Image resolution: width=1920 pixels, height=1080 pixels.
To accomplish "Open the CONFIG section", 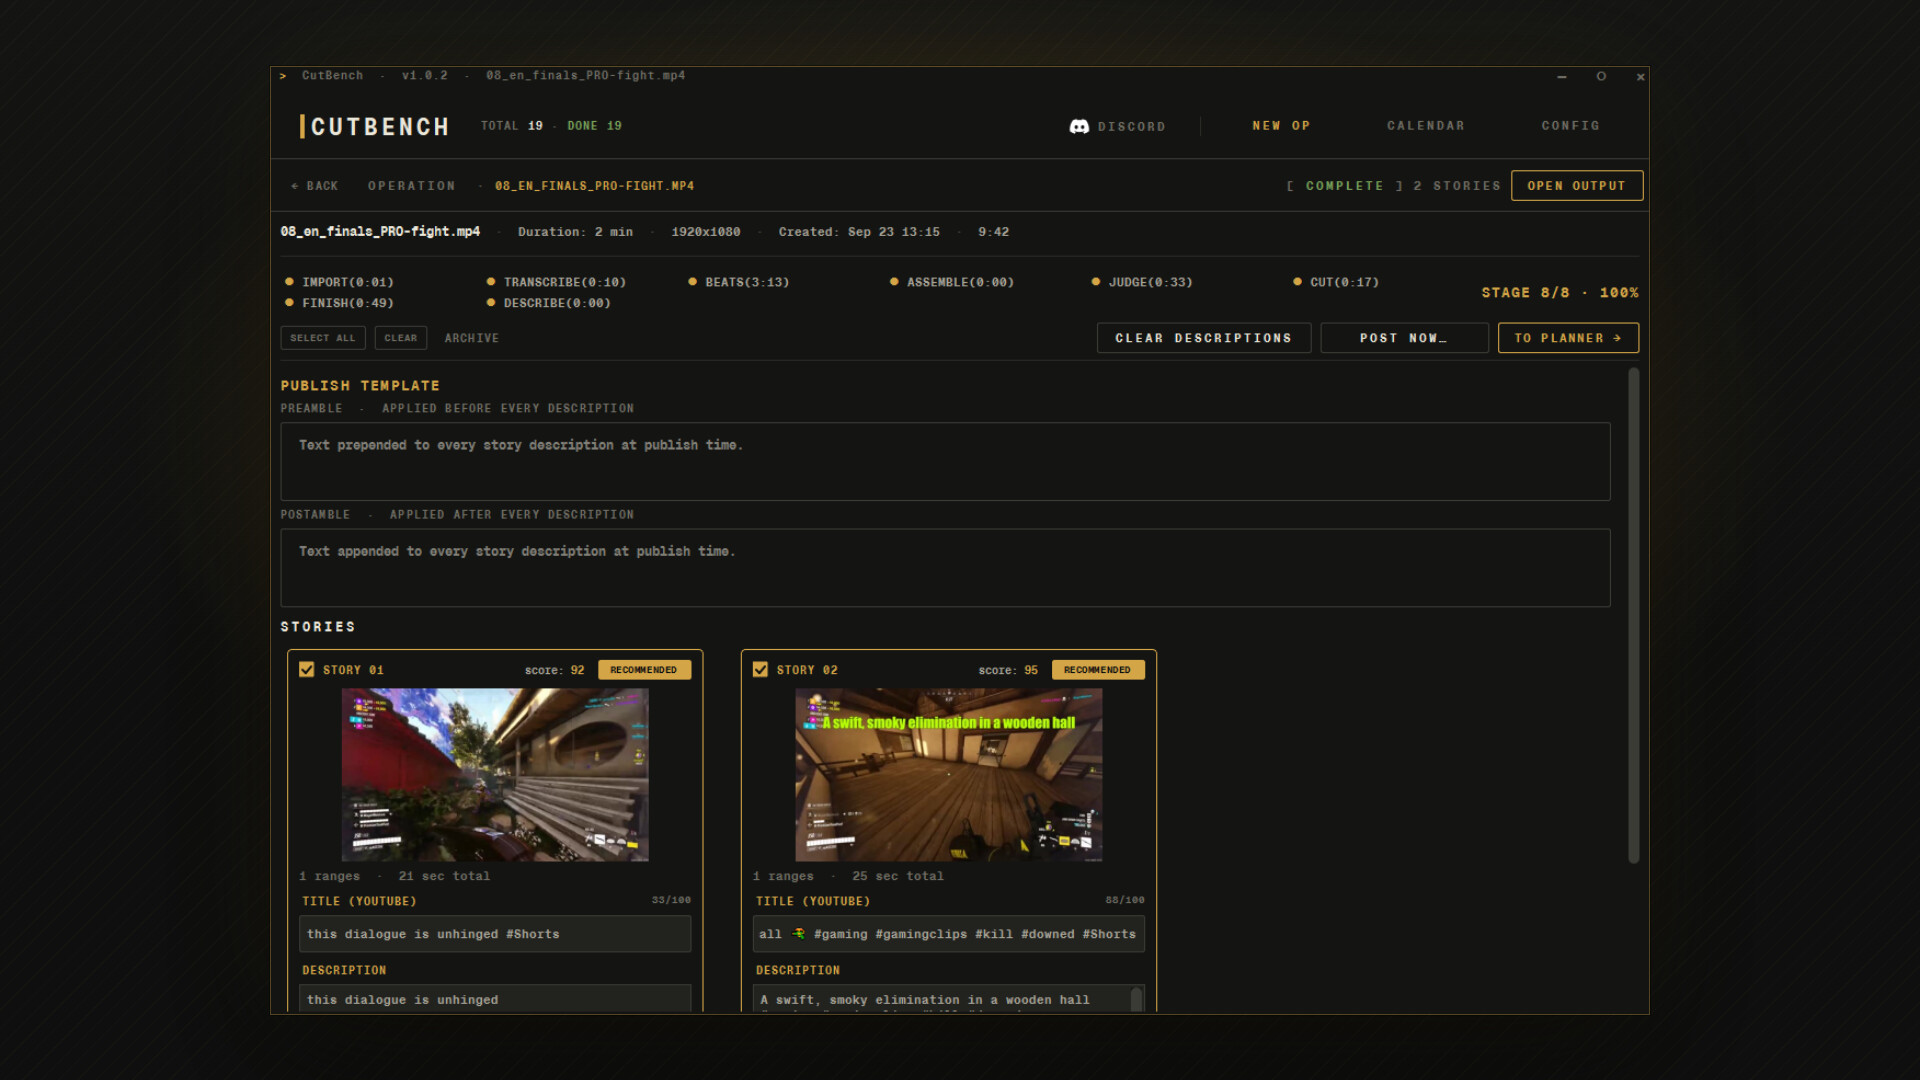I will (1570, 126).
